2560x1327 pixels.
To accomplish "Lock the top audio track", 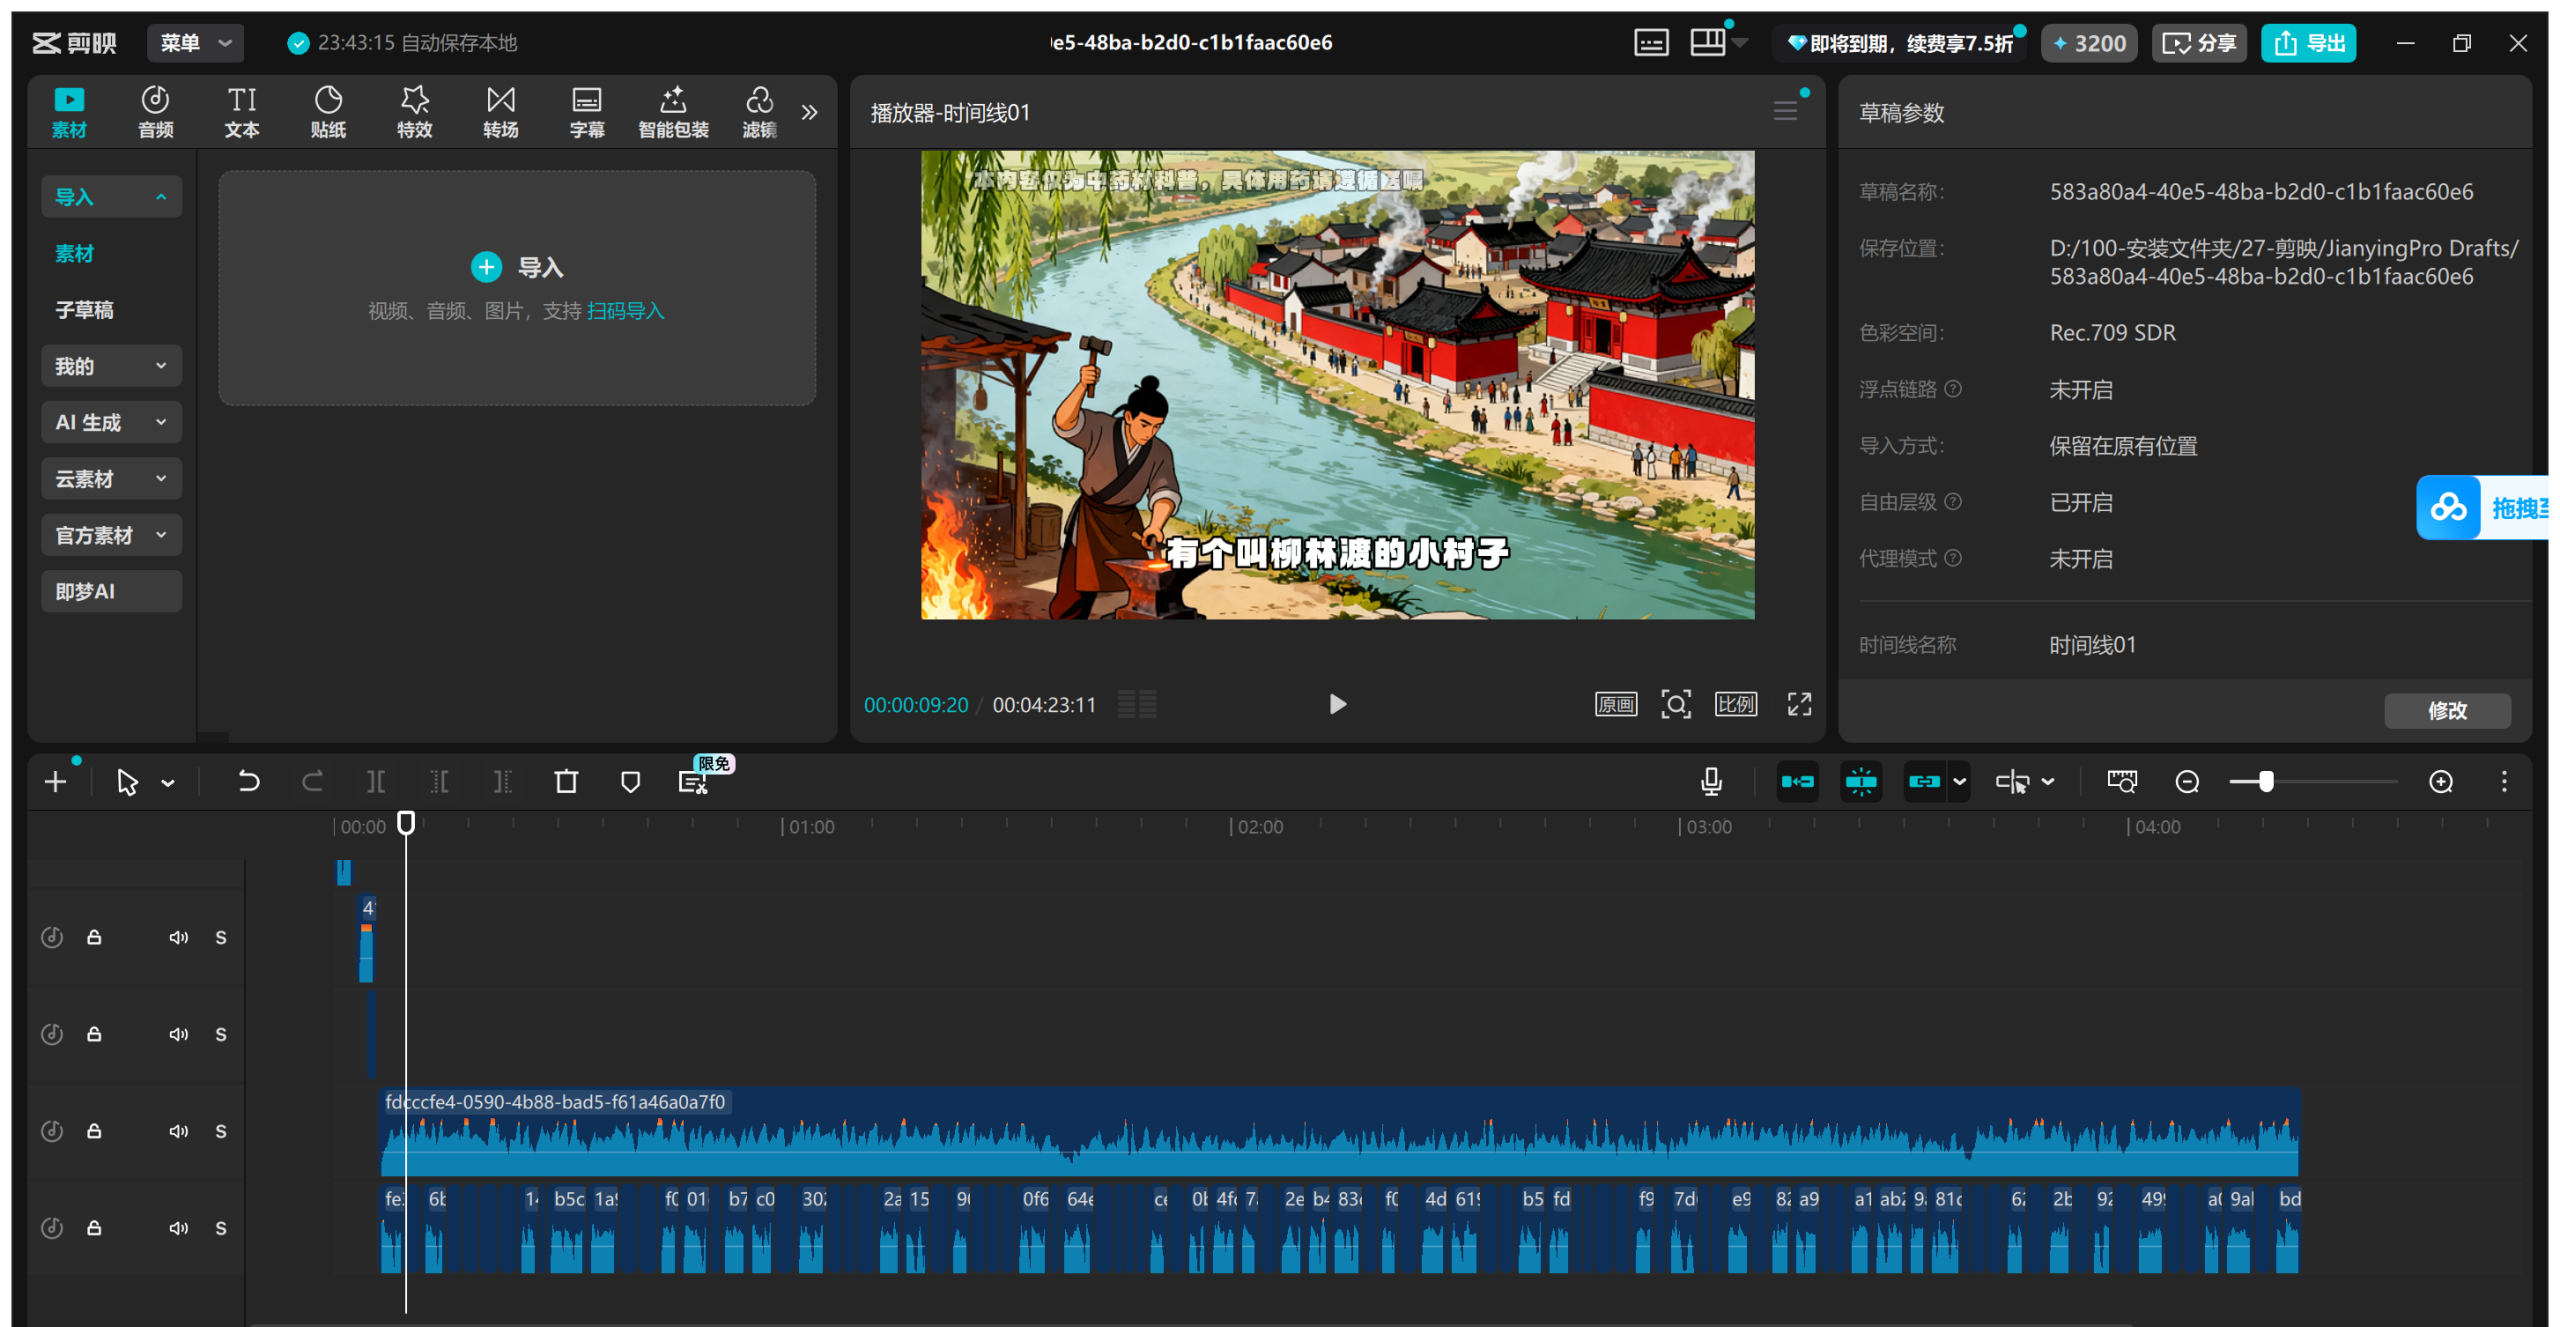I will pos(94,938).
